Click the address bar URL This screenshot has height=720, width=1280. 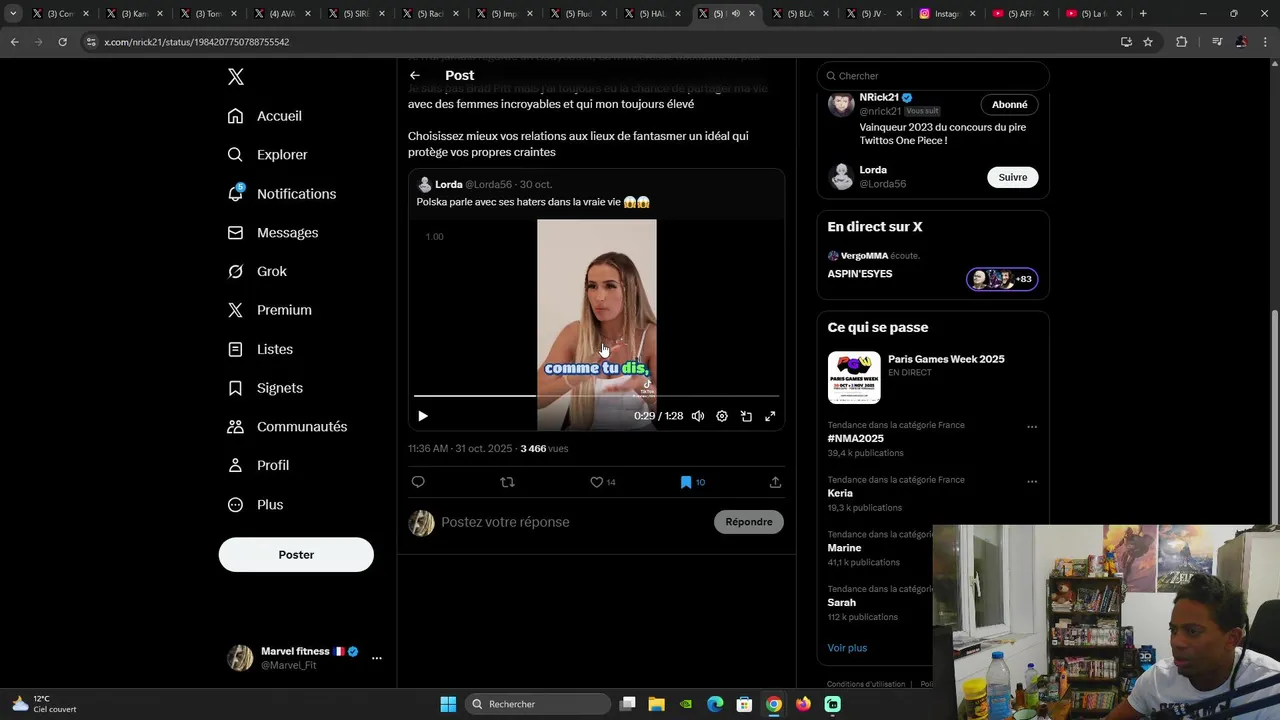click(x=197, y=42)
